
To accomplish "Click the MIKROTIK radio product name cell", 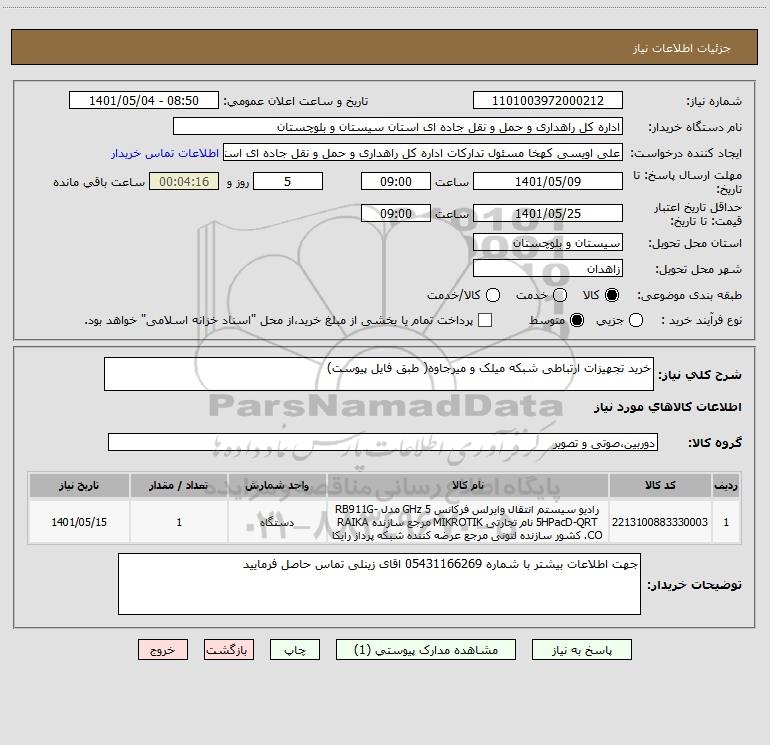I will click(468, 522).
